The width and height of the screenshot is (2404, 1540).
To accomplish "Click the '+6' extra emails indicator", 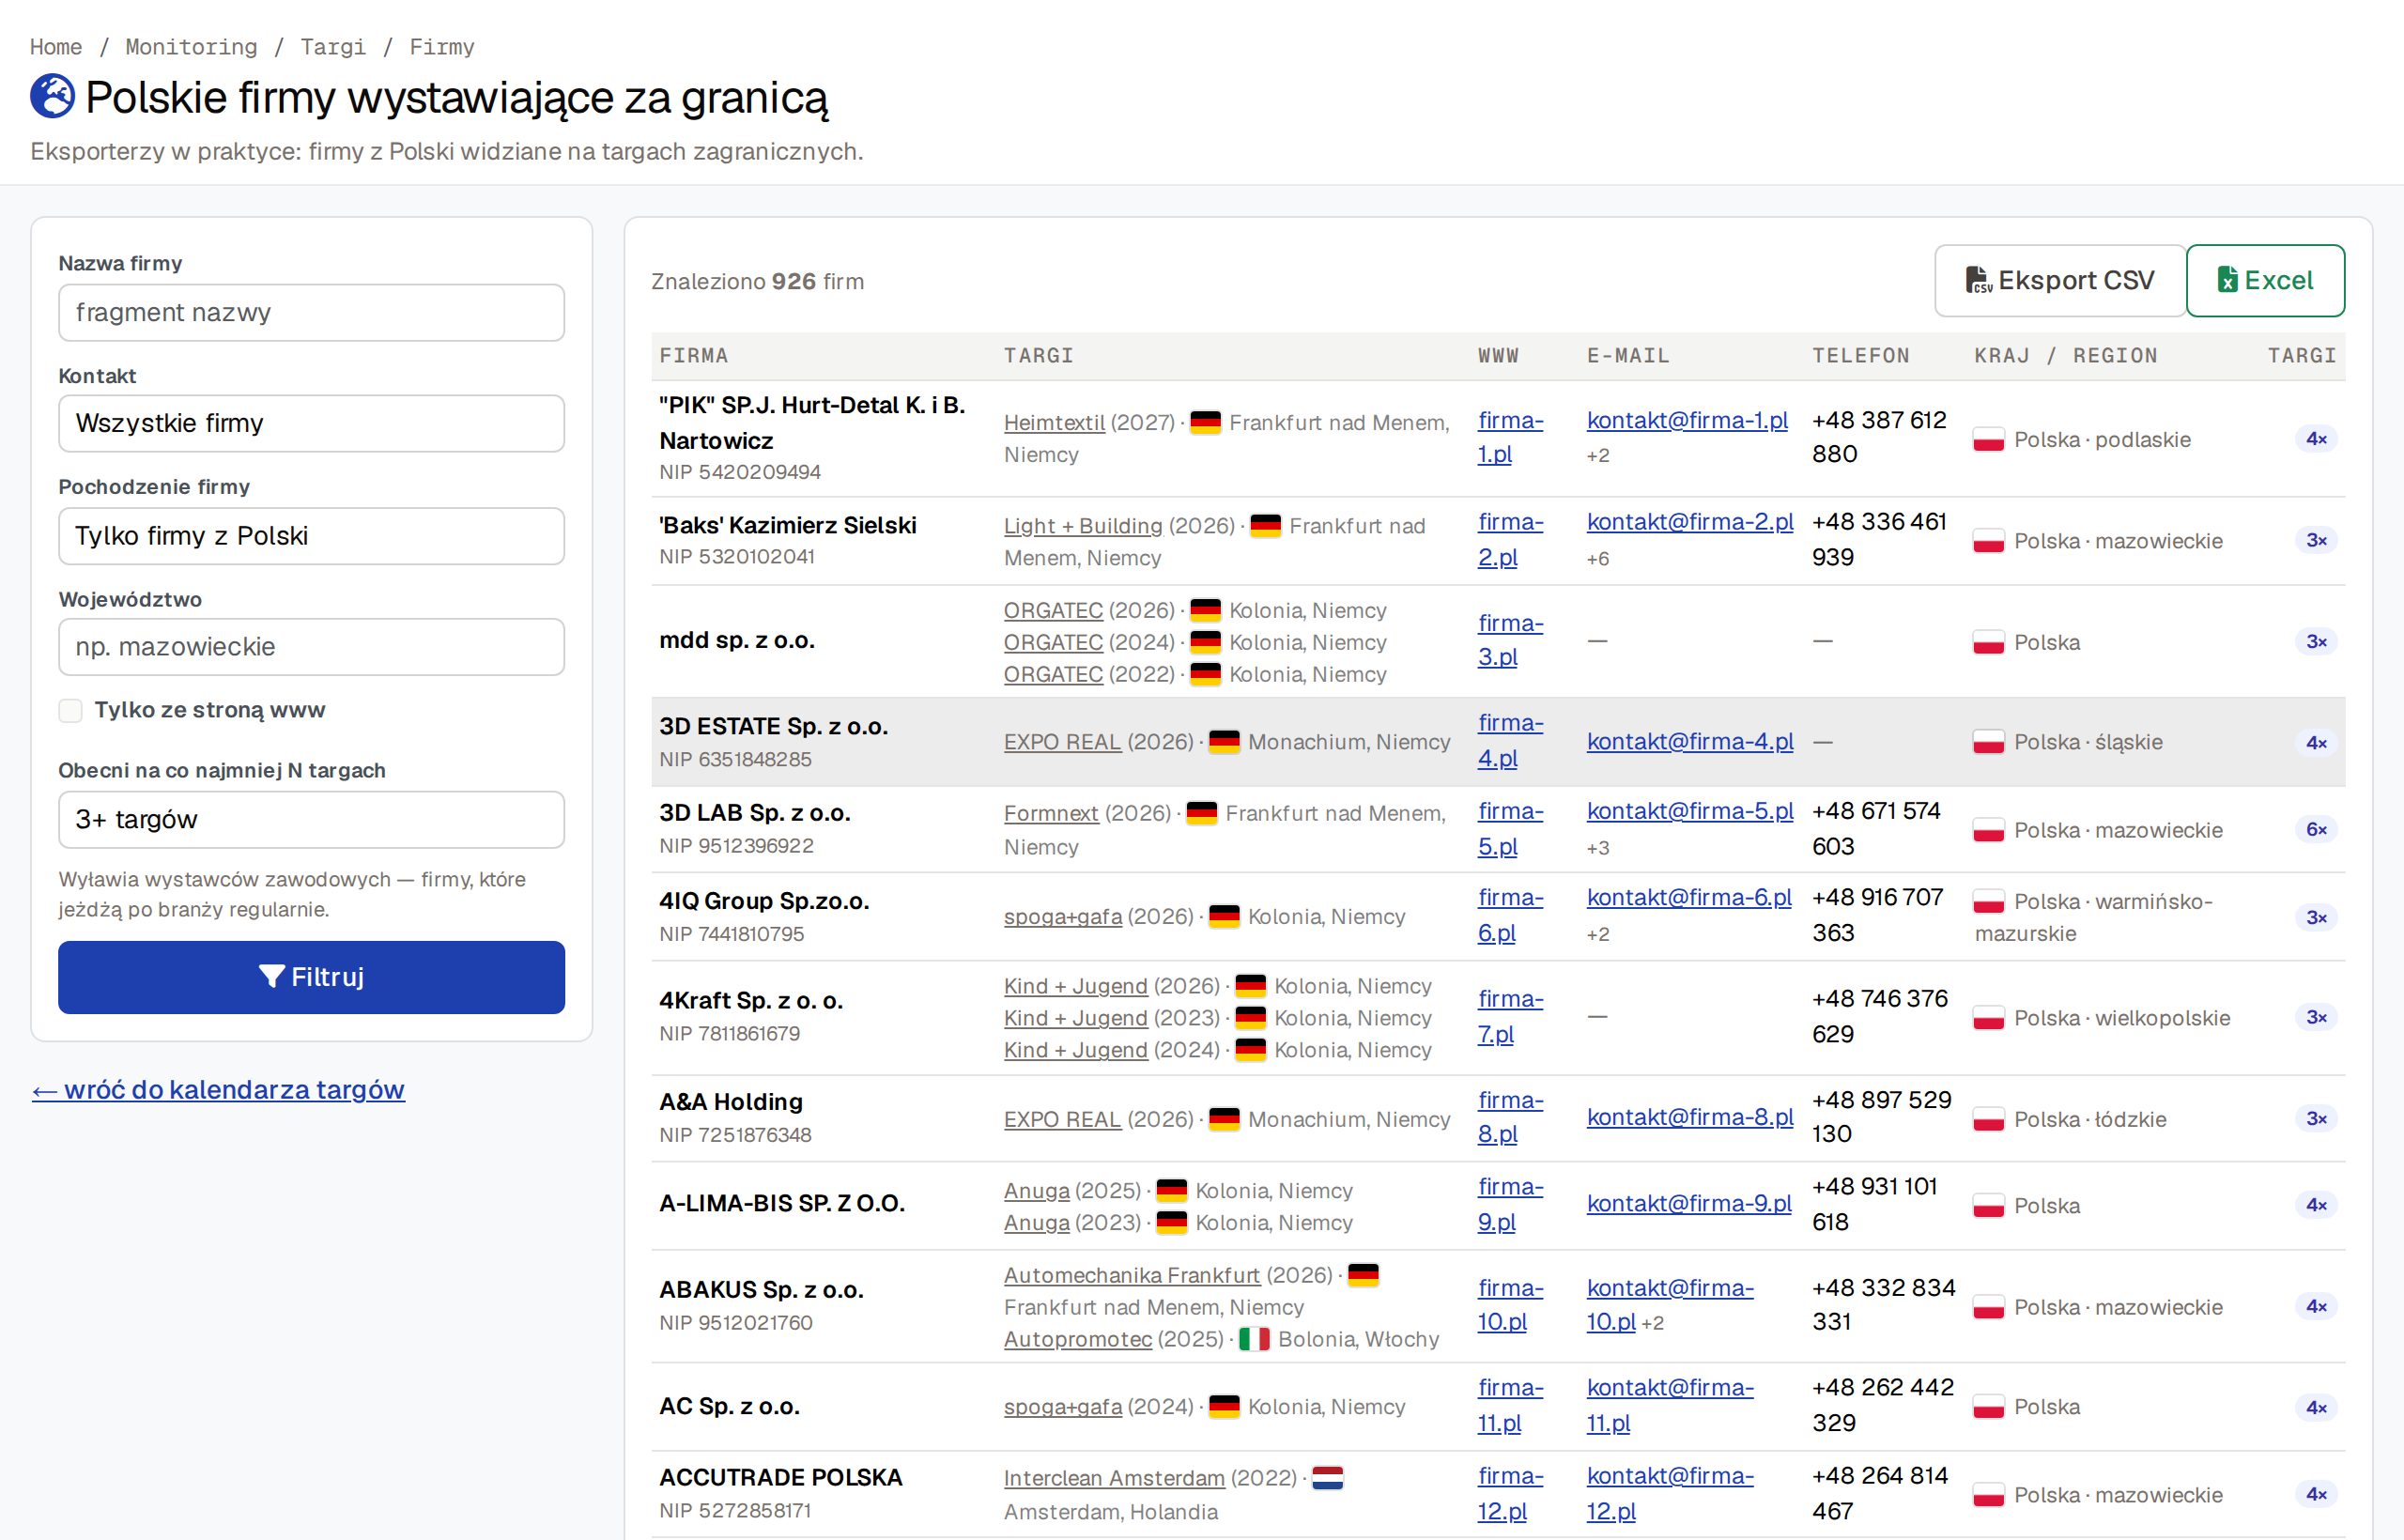I will point(1598,559).
